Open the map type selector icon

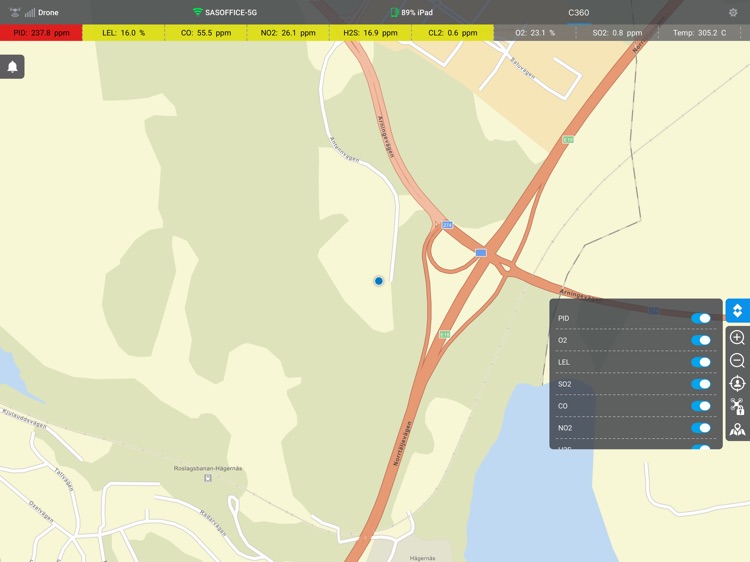(737, 430)
